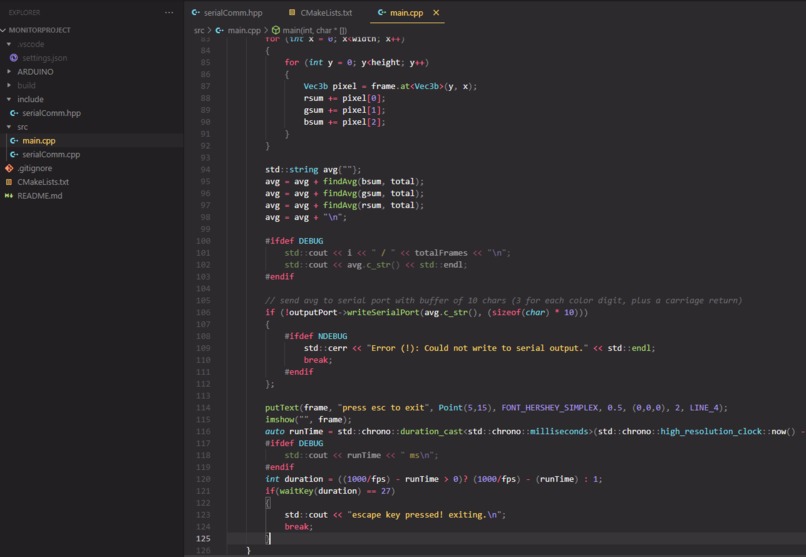Image resolution: width=806 pixels, height=557 pixels.
Task: Open serialComm.cpp in the explorer
Action: 51,154
